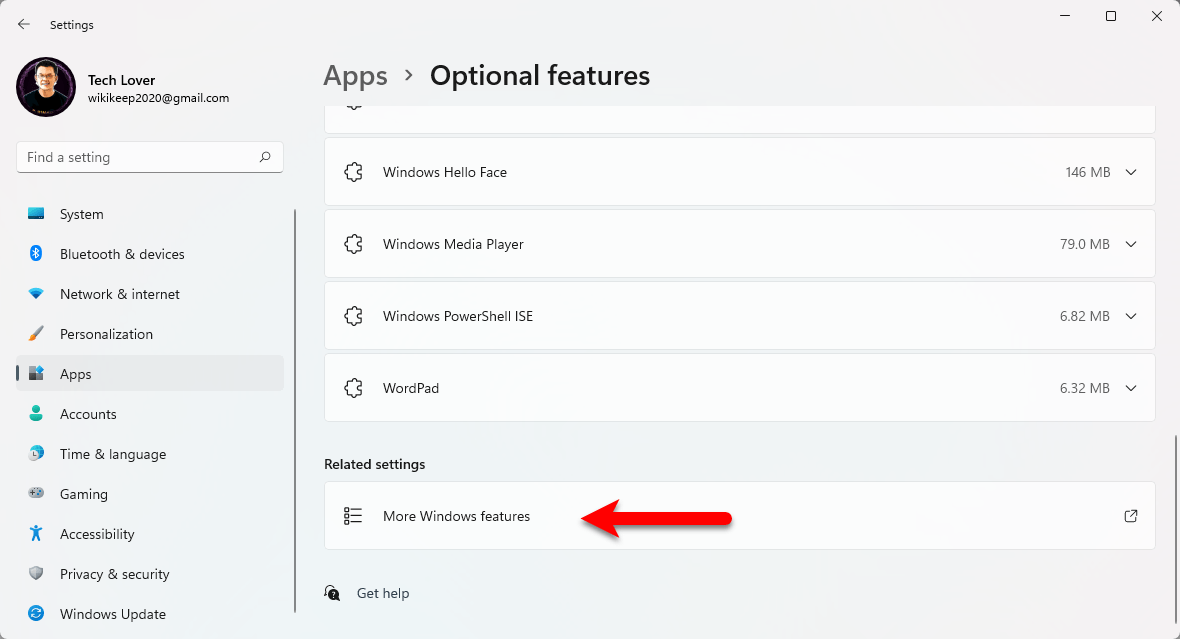Click the Windows Update sync icon
This screenshot has width=1180, height=639.
coord(36,613)
